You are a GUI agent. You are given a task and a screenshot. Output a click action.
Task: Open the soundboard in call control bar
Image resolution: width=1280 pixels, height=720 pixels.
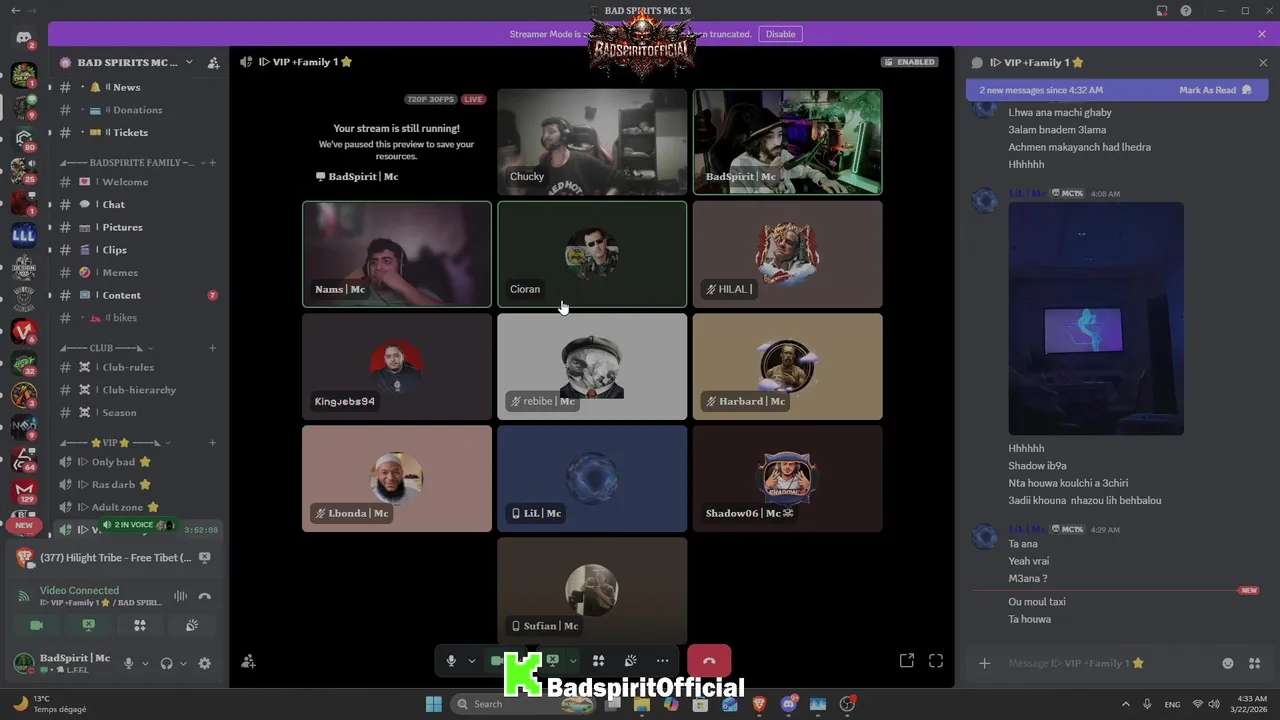point(630,661)
